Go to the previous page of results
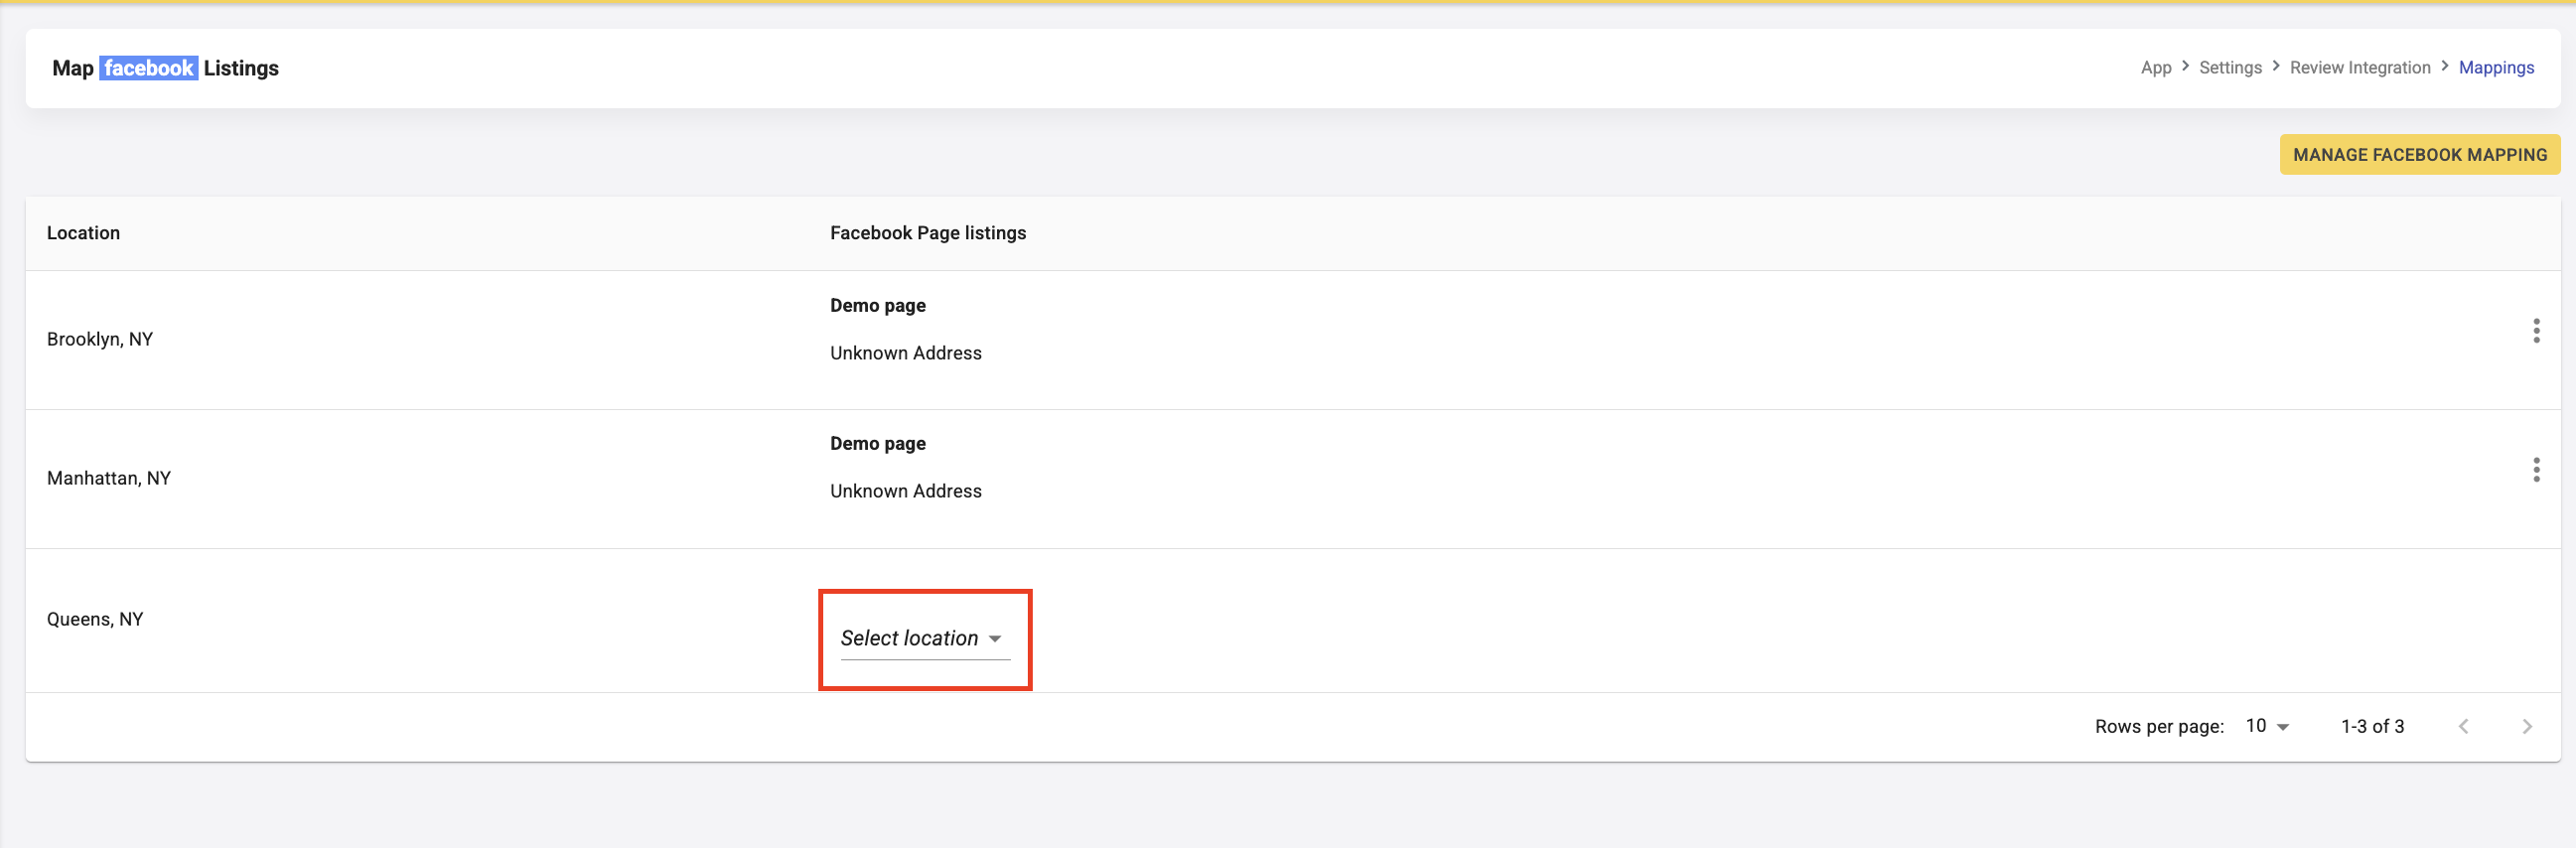Screen dimensions: 2576x848 [2463, 727]
